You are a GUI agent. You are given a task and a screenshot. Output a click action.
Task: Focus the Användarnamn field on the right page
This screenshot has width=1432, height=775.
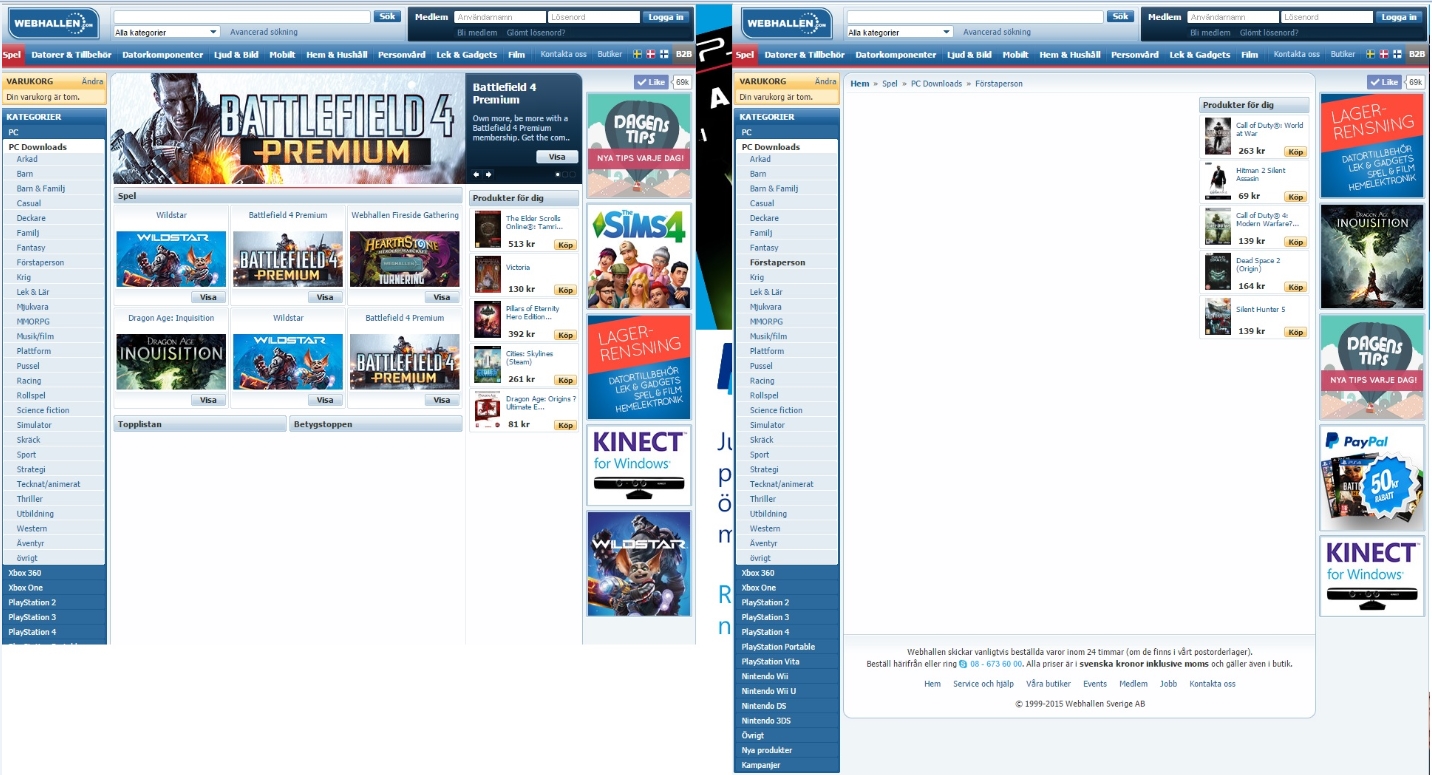click(1233, 17)
